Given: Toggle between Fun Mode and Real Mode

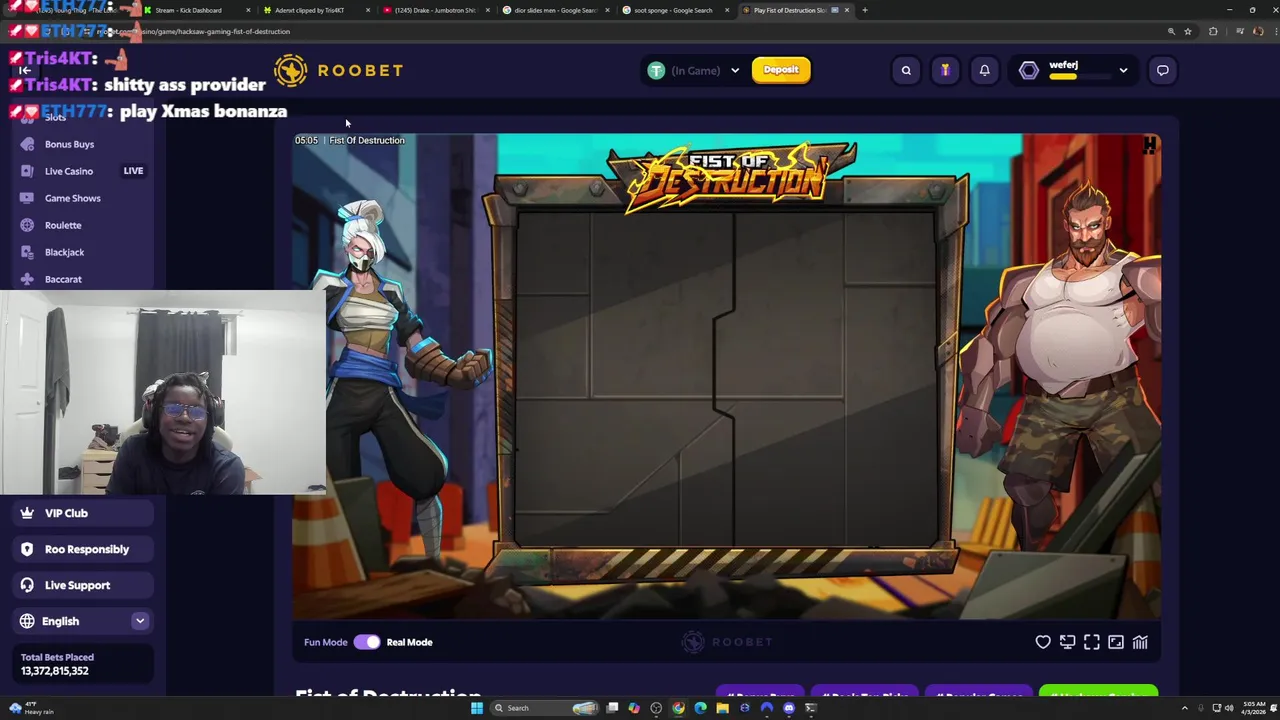Looking at the screenshot, I should pyautogui.click(x=367, y=642).
